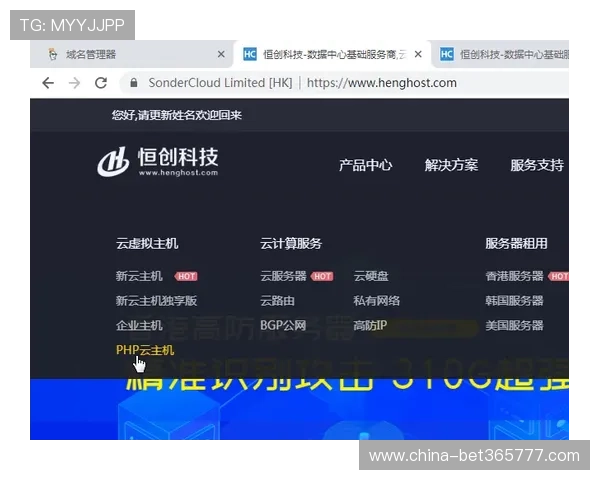Click the HC favicon on the third tab
This screenshot has width=600, height=480.
pos(447,54)
